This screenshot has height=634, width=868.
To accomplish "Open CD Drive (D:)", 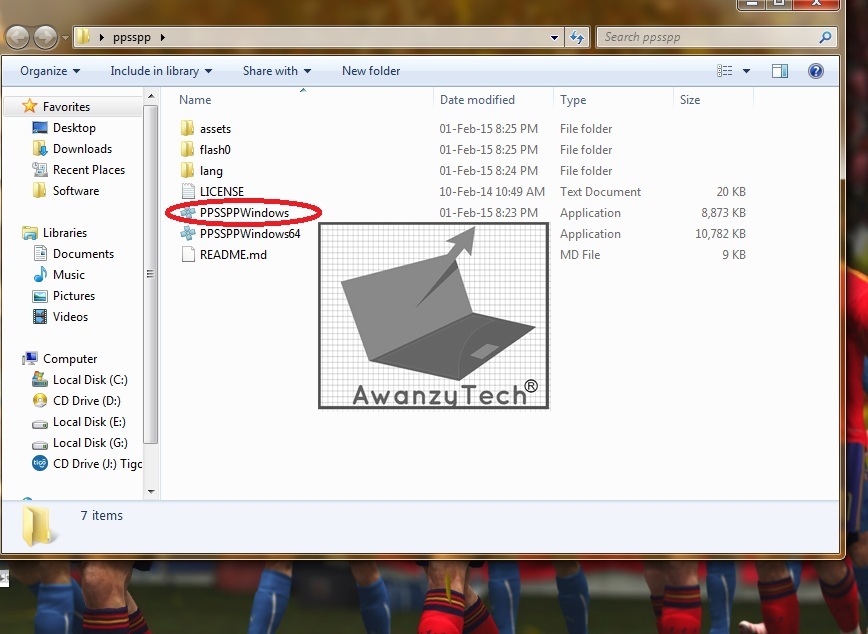I will (86, 401).
